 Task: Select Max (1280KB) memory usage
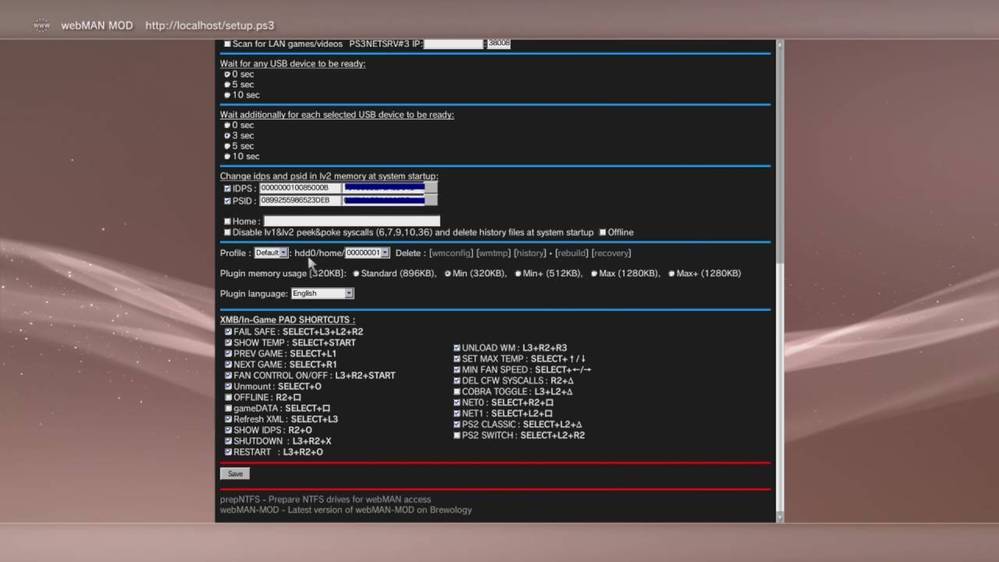pyautogui.click(x=594, y=274)
